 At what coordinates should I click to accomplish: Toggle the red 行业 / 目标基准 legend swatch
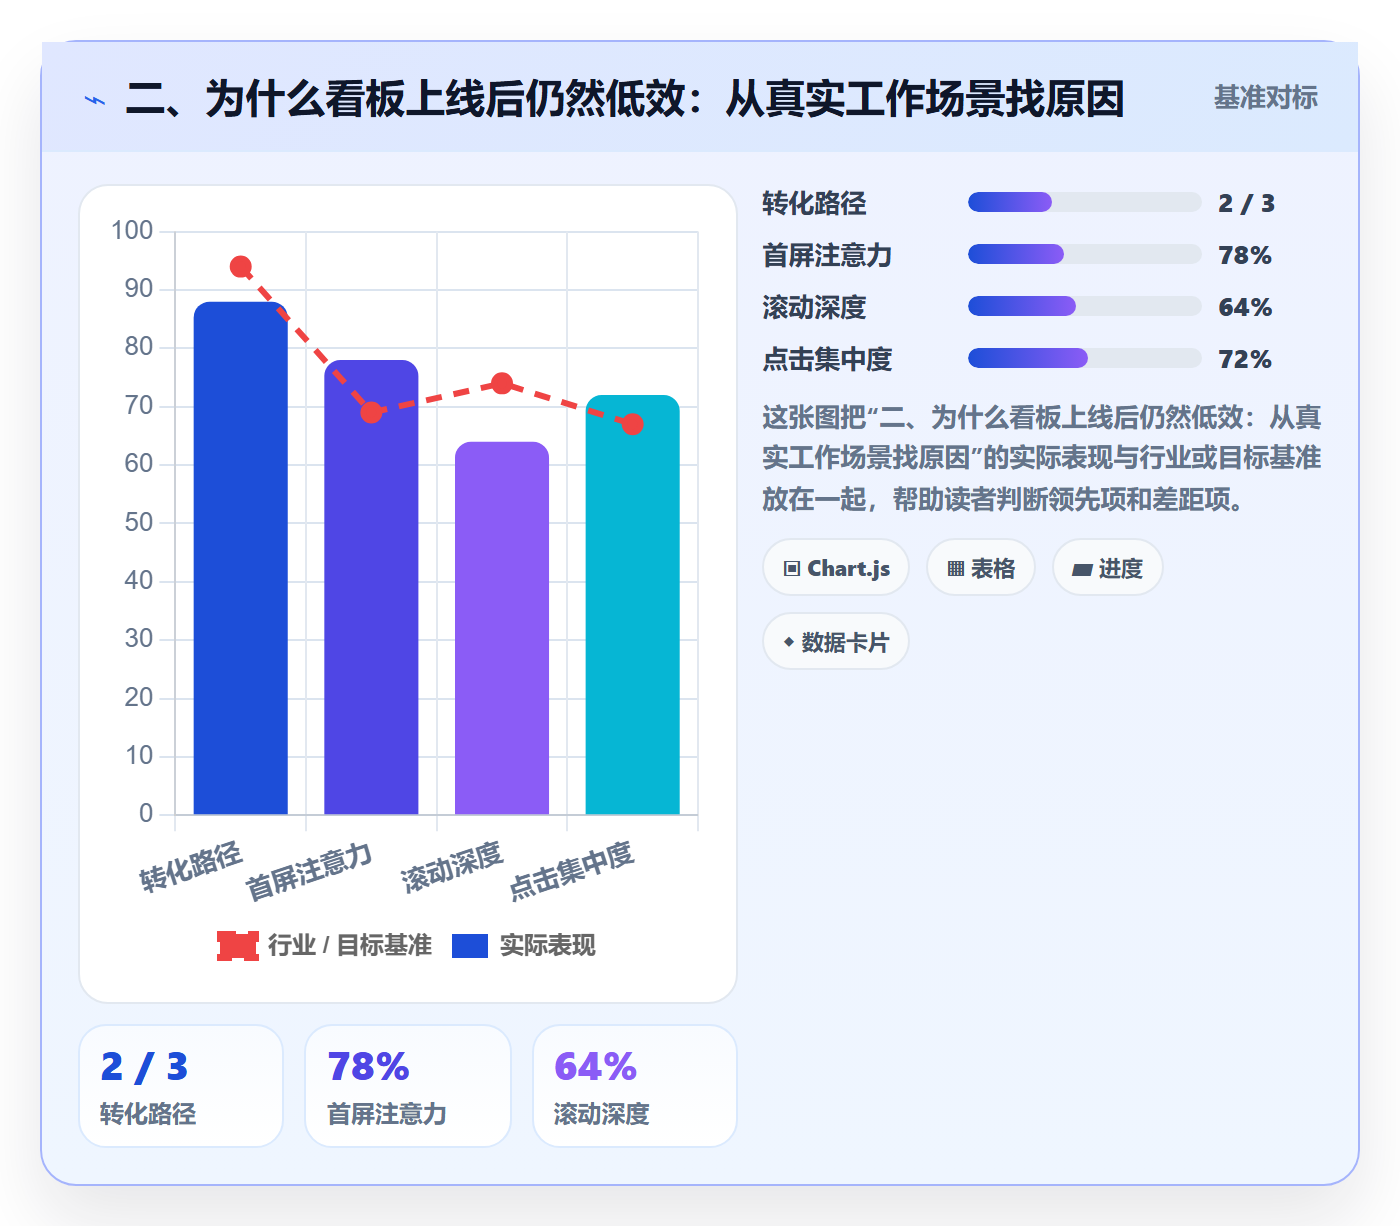[238, 945]
